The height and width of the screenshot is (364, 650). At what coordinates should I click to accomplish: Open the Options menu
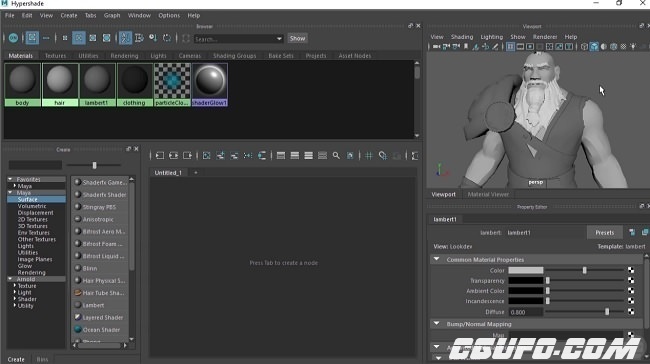tap(169, 15)
